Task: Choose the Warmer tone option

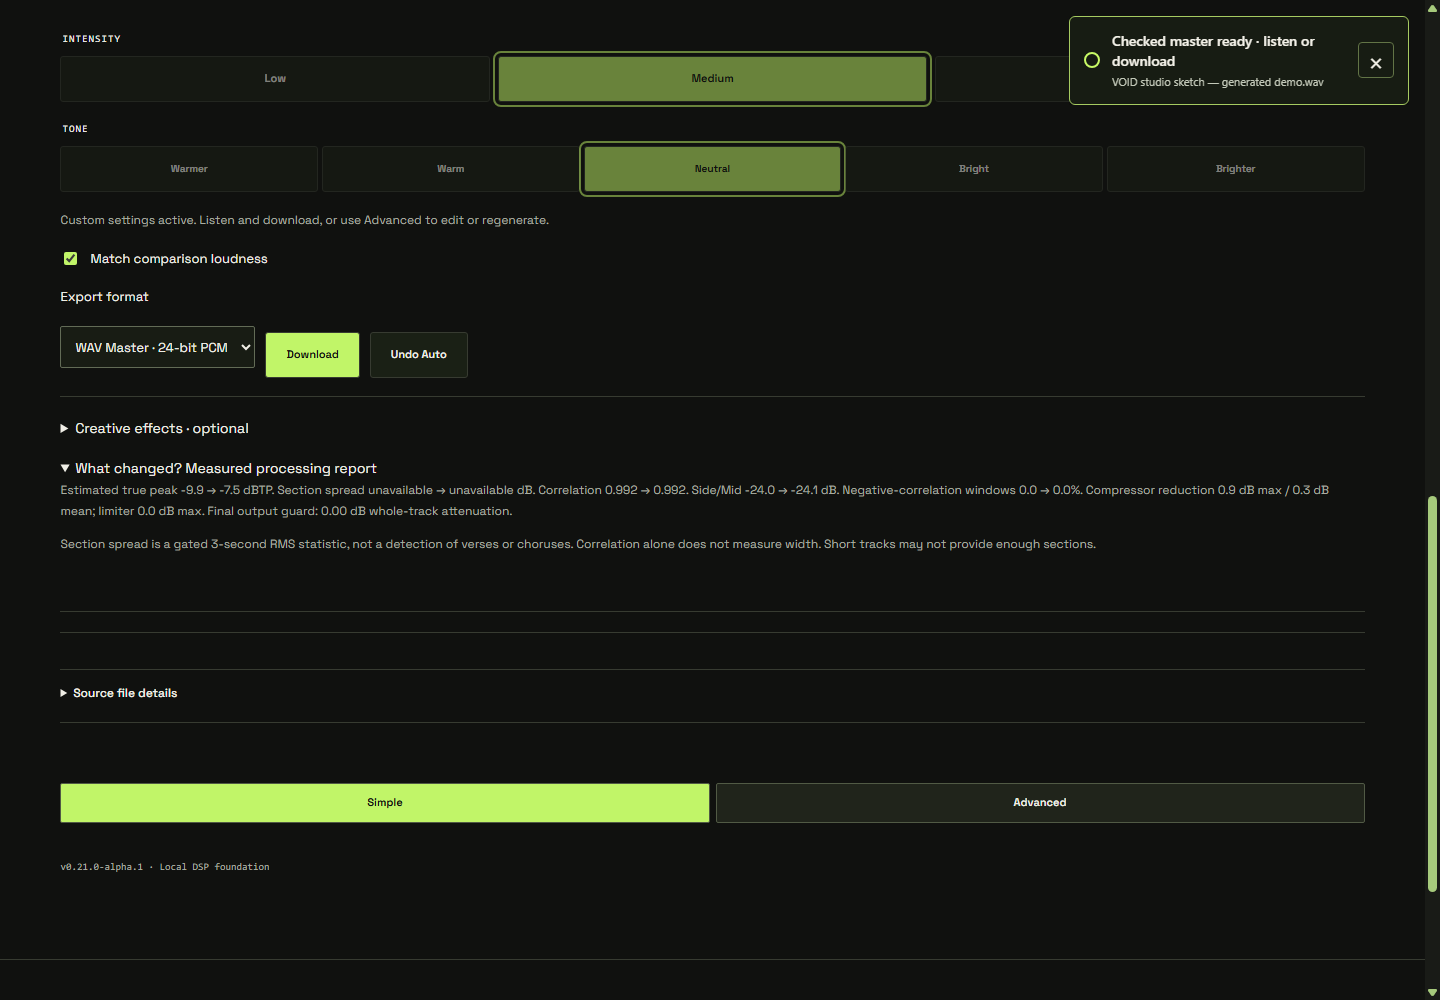Action: pyautogui.click(x=189, y=169)
